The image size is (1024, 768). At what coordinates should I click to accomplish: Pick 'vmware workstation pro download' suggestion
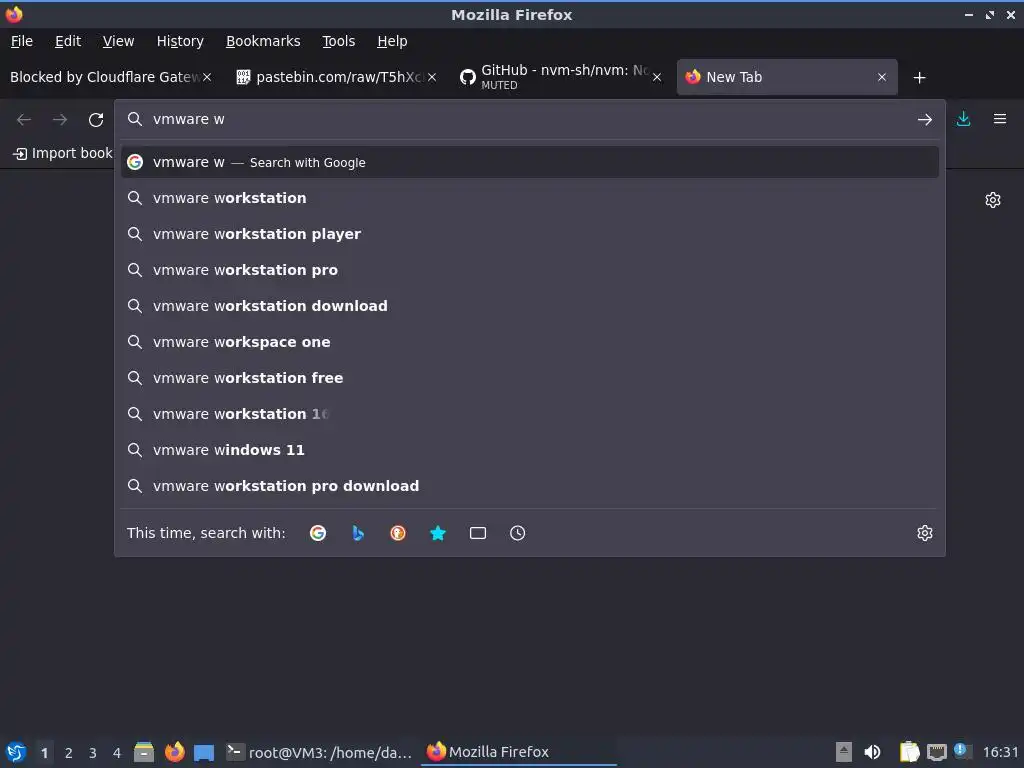click(x=530, y=485)
